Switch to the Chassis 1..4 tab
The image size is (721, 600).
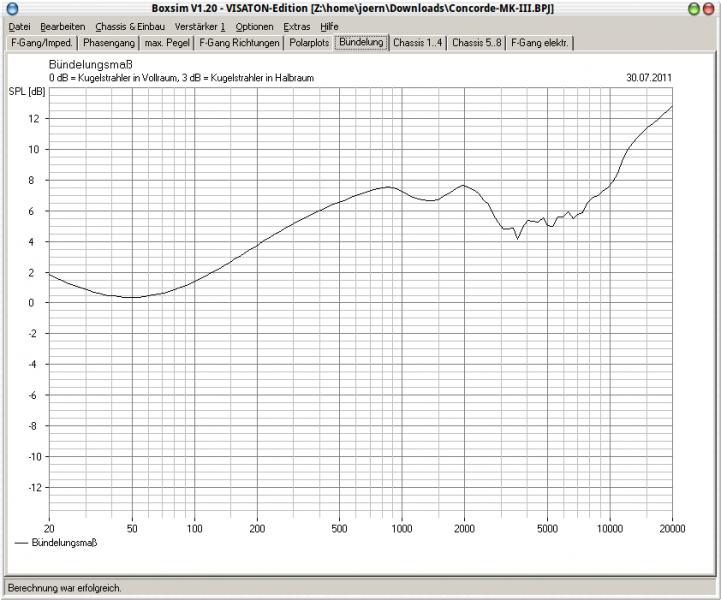tap(418, 43)
